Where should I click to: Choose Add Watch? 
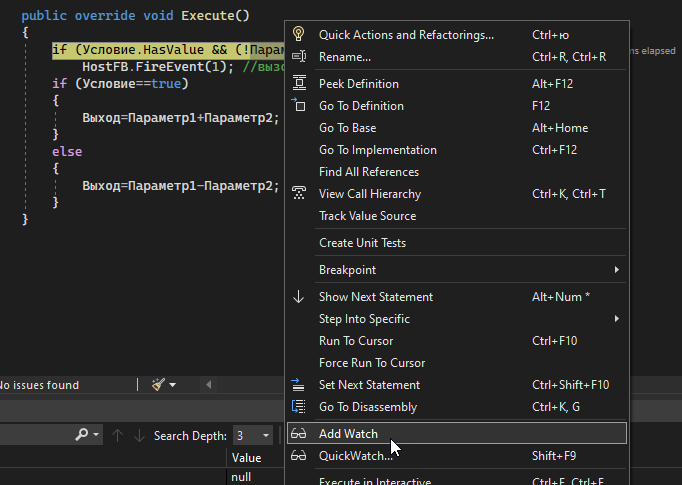(457, 433)
